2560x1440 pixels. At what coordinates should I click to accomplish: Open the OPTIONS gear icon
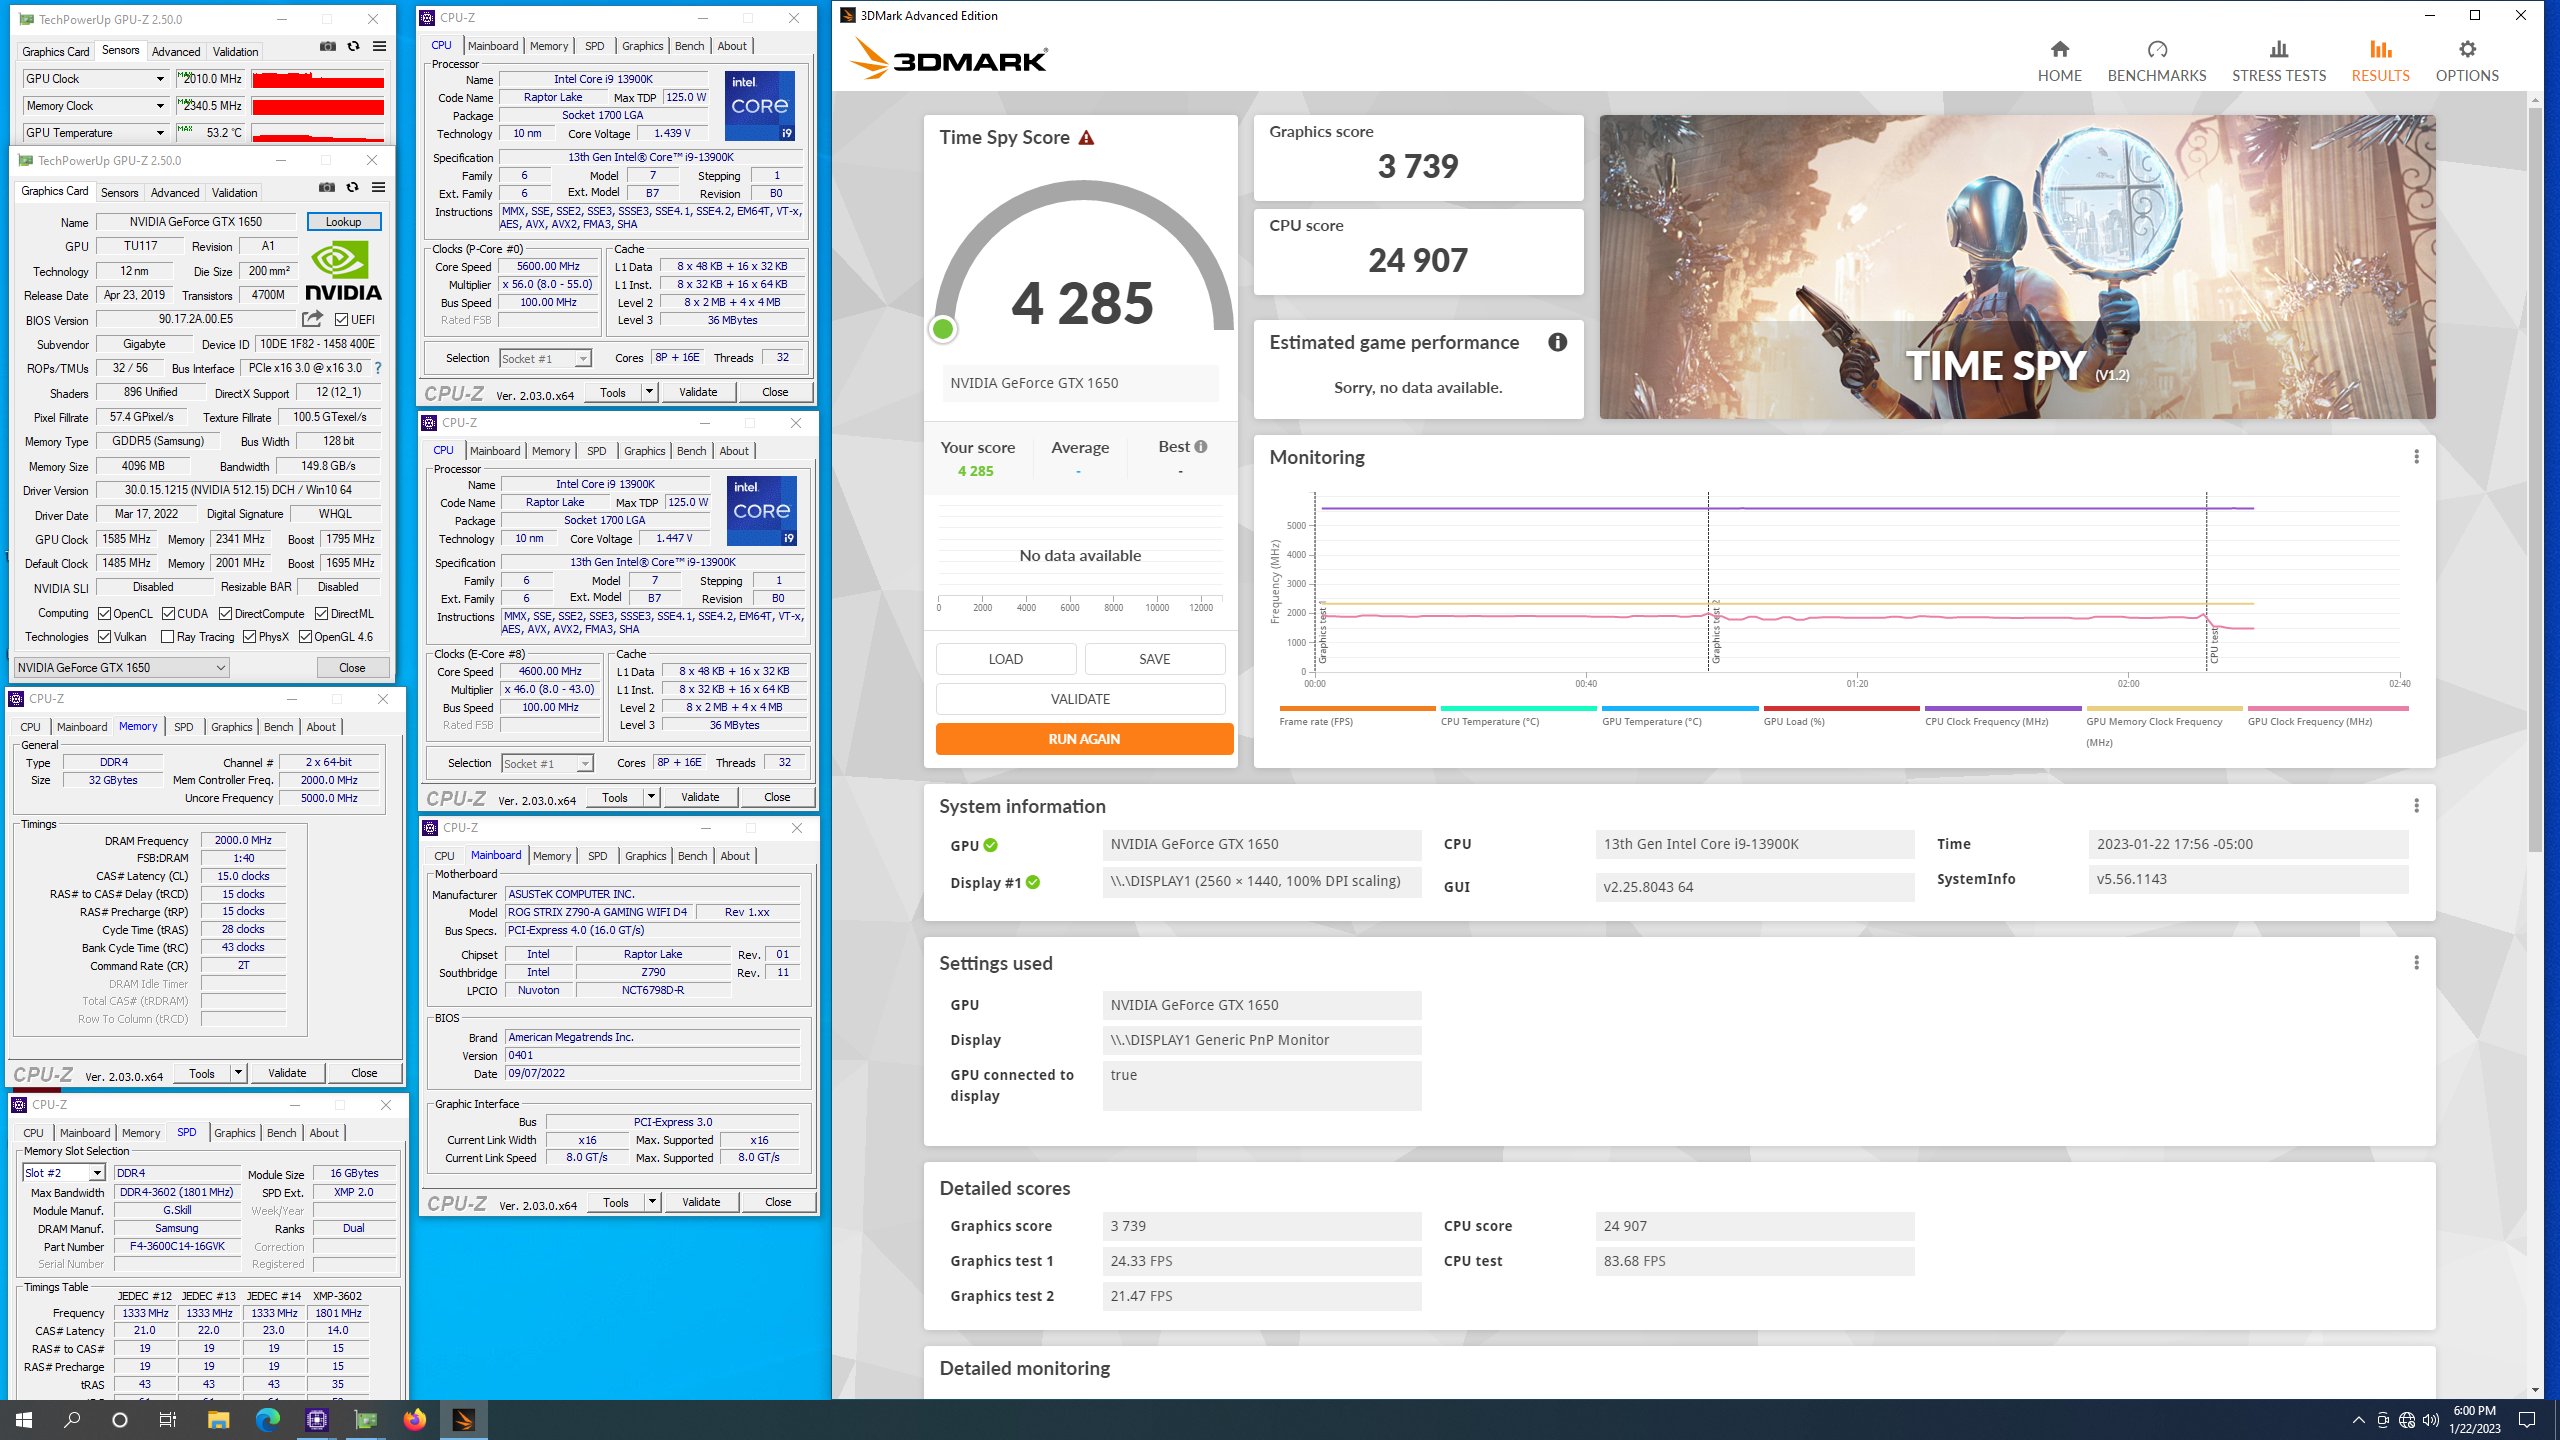(2467, 49)
